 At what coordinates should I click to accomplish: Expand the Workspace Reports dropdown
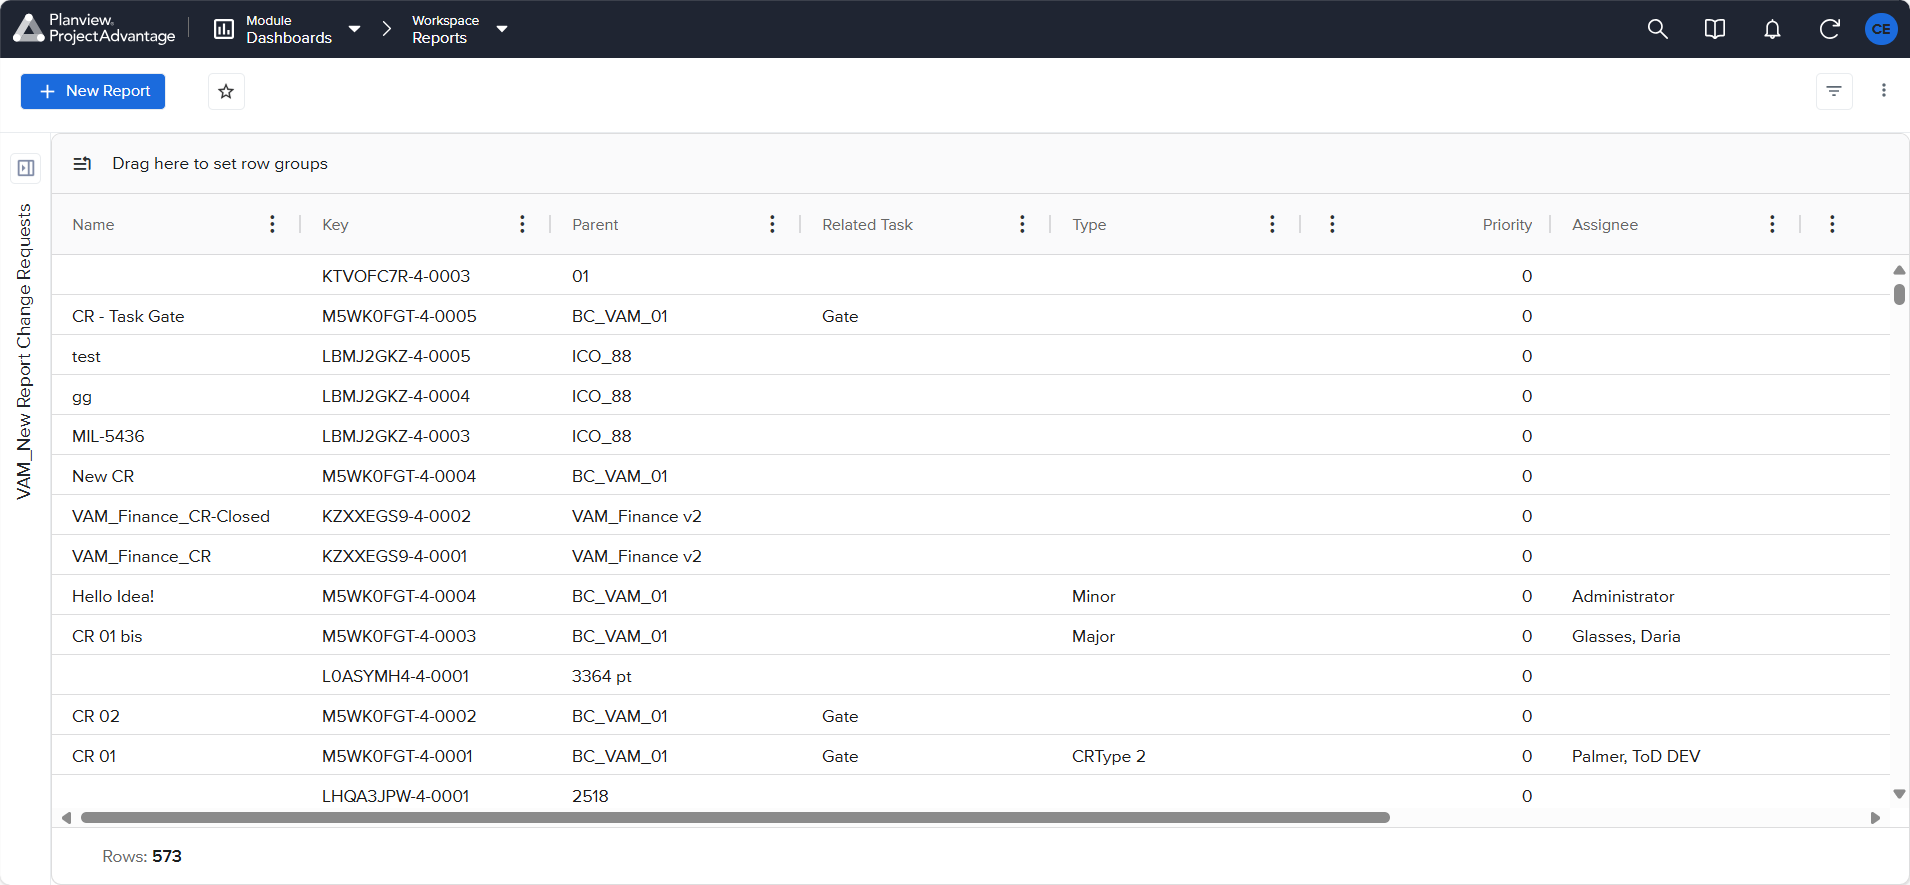coord(502,29)
